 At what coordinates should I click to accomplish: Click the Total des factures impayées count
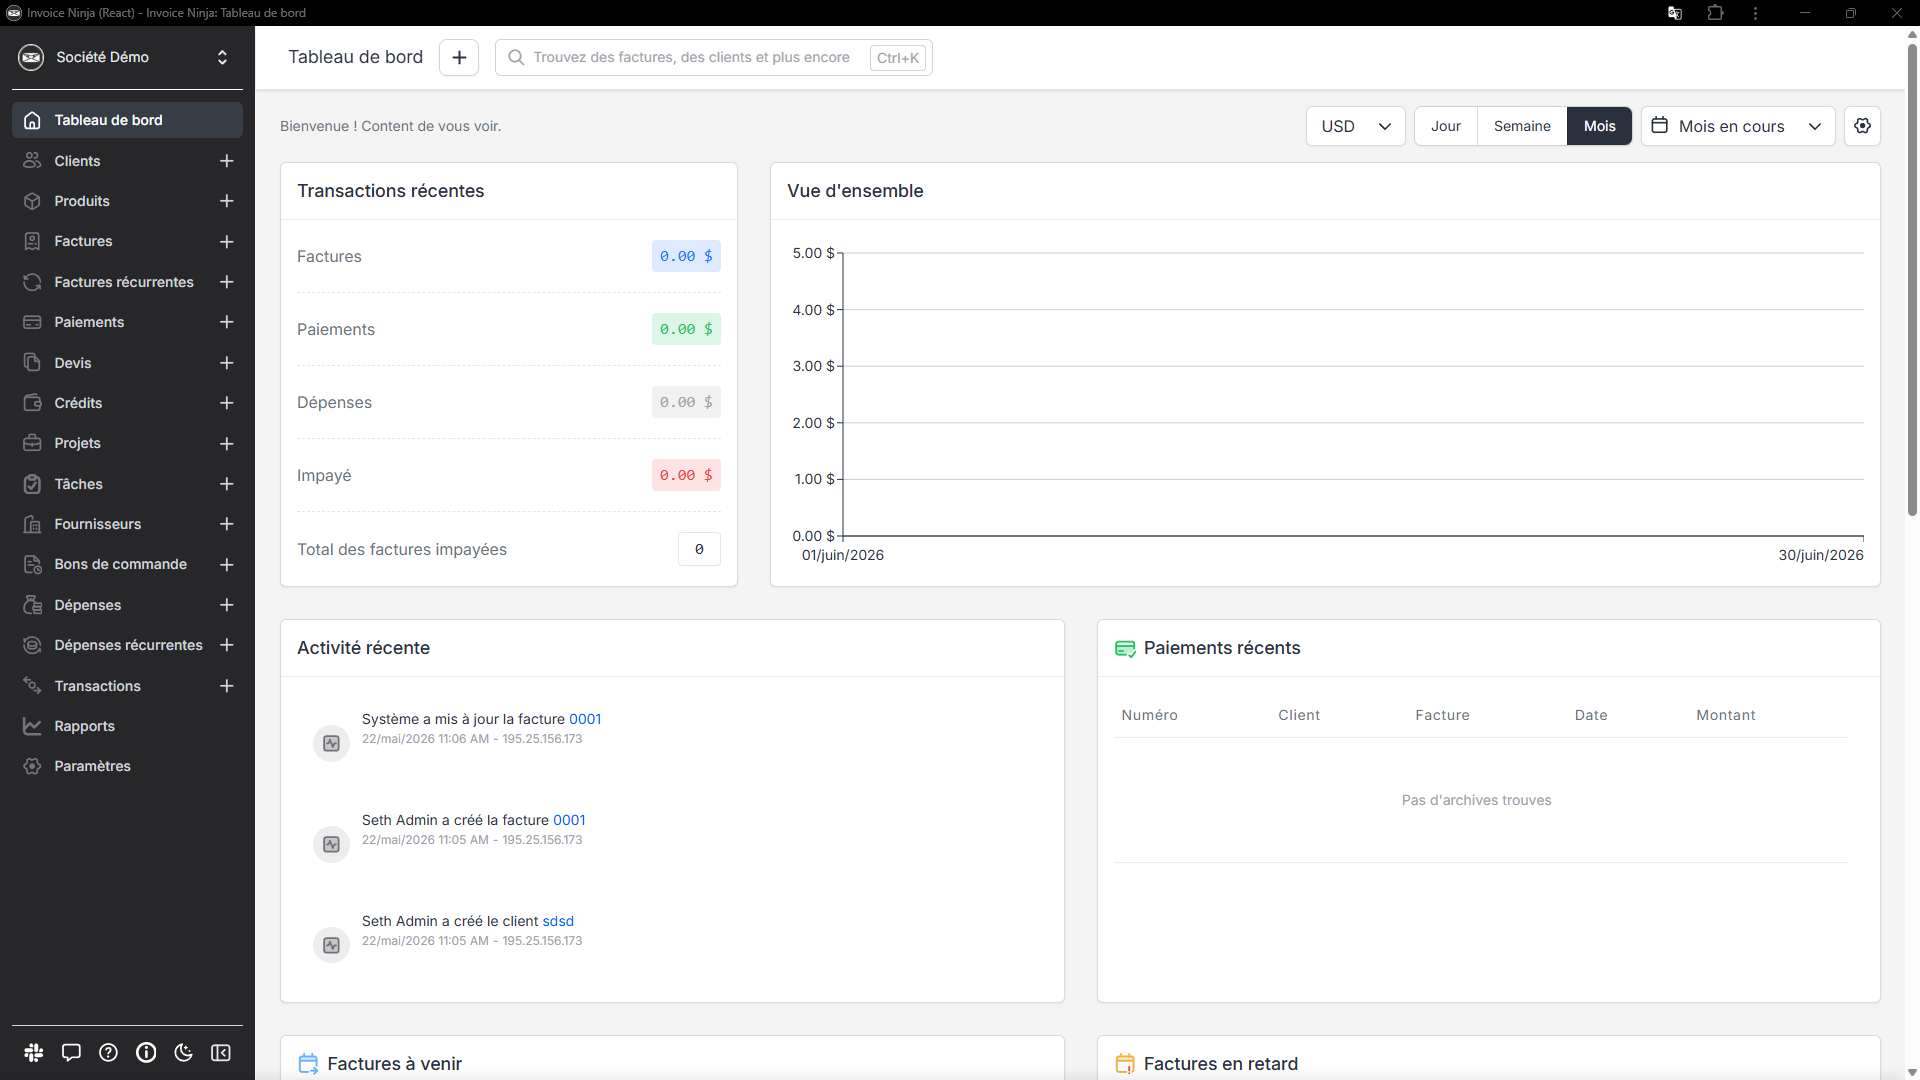pyautogui.click(x=699, y=549)
